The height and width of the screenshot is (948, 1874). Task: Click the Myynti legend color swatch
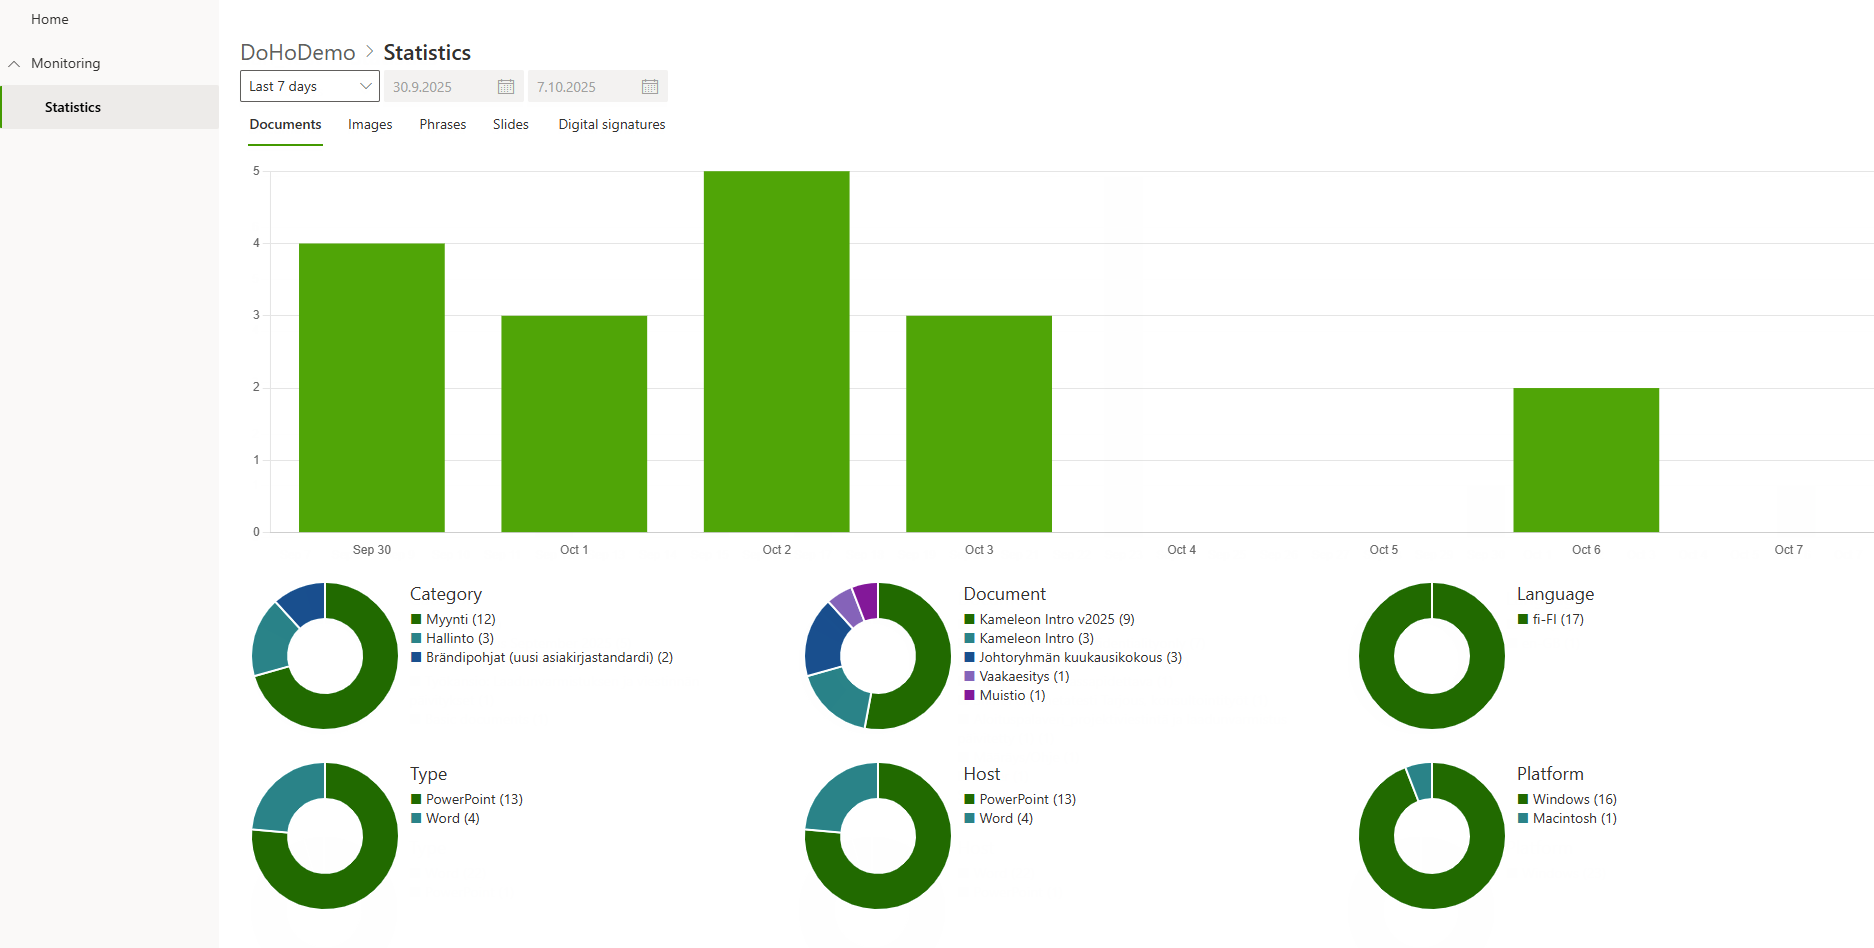pos(416,620)
